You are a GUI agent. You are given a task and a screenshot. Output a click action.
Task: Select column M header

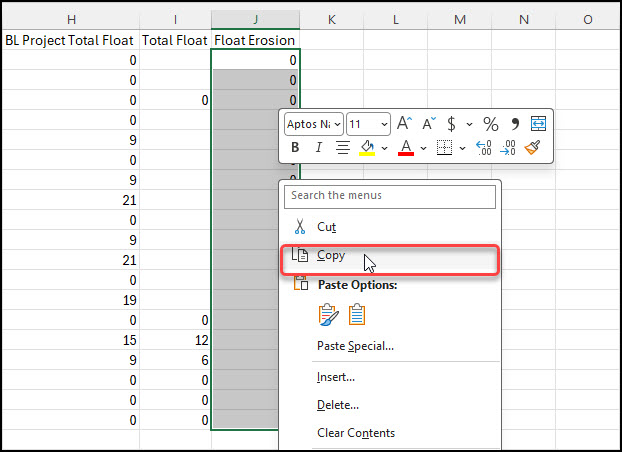pyautogui.click(x=460, y=19)
